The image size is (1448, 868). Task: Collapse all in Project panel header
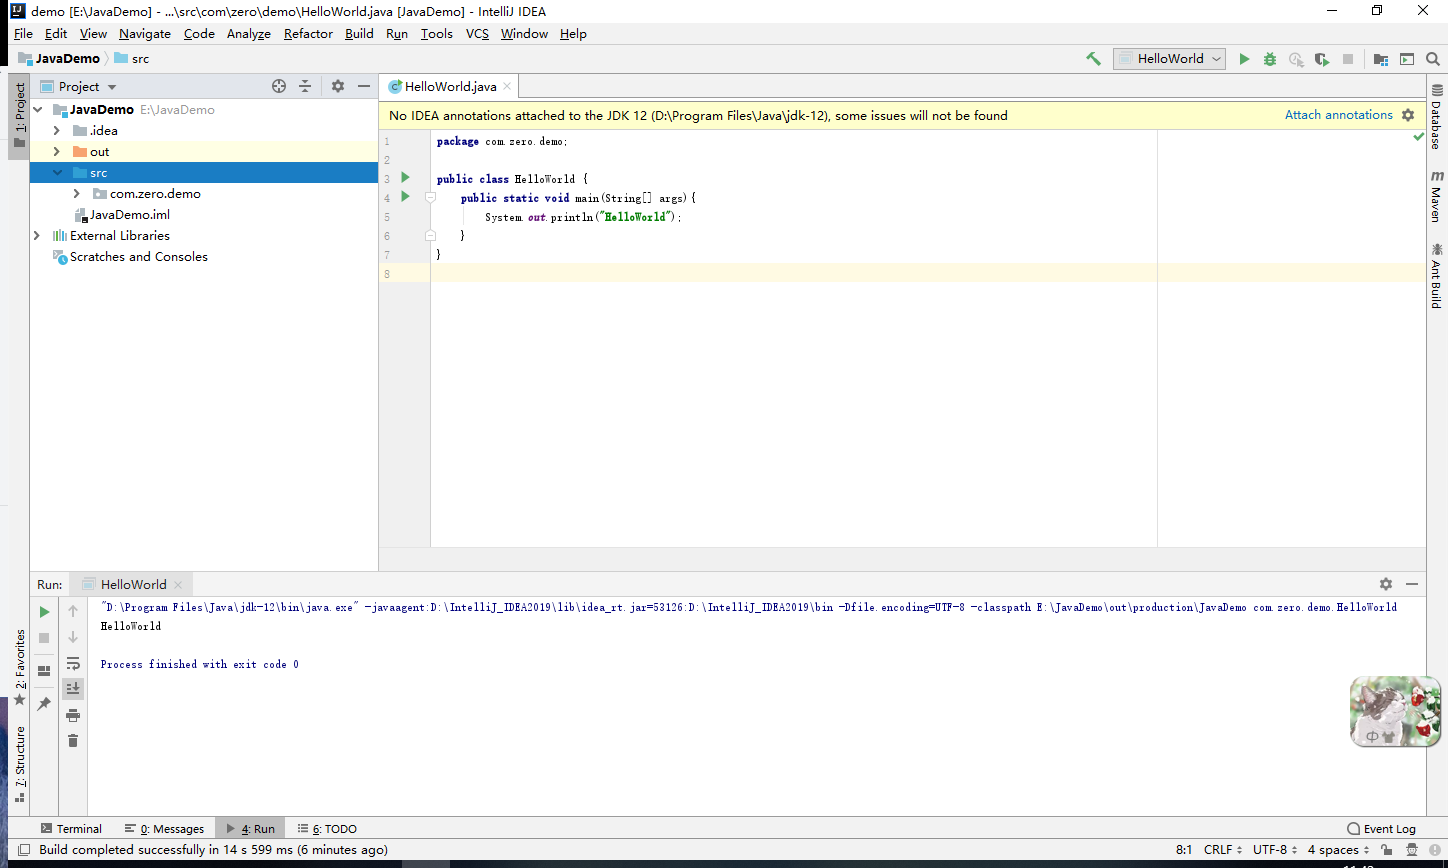[x=305, y=86]
